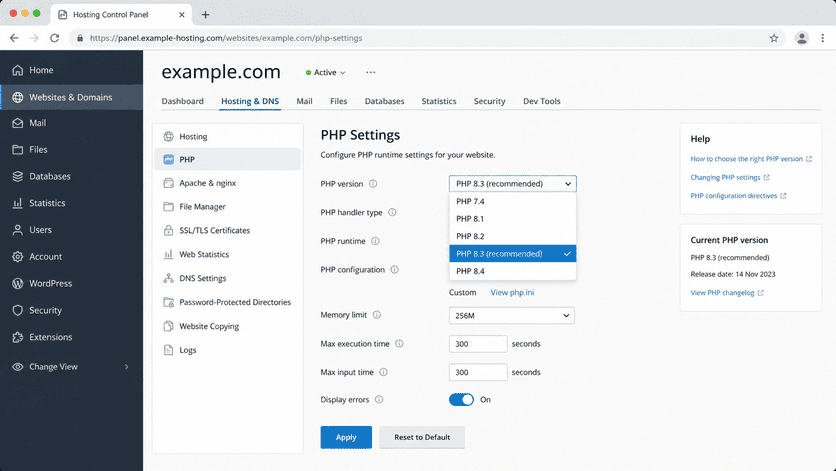The height and width of the screenshot is (471, 836).
Task: Open the Files tab
Action: coord(339,101)
